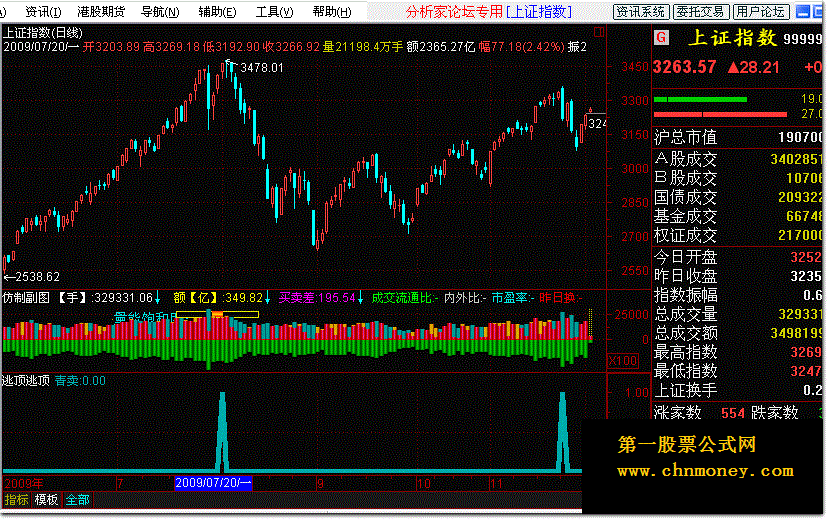The width and height of the screenshot is (829, 520).
Task: Click the 3263.57 current index price
Action: coord(685,67)
